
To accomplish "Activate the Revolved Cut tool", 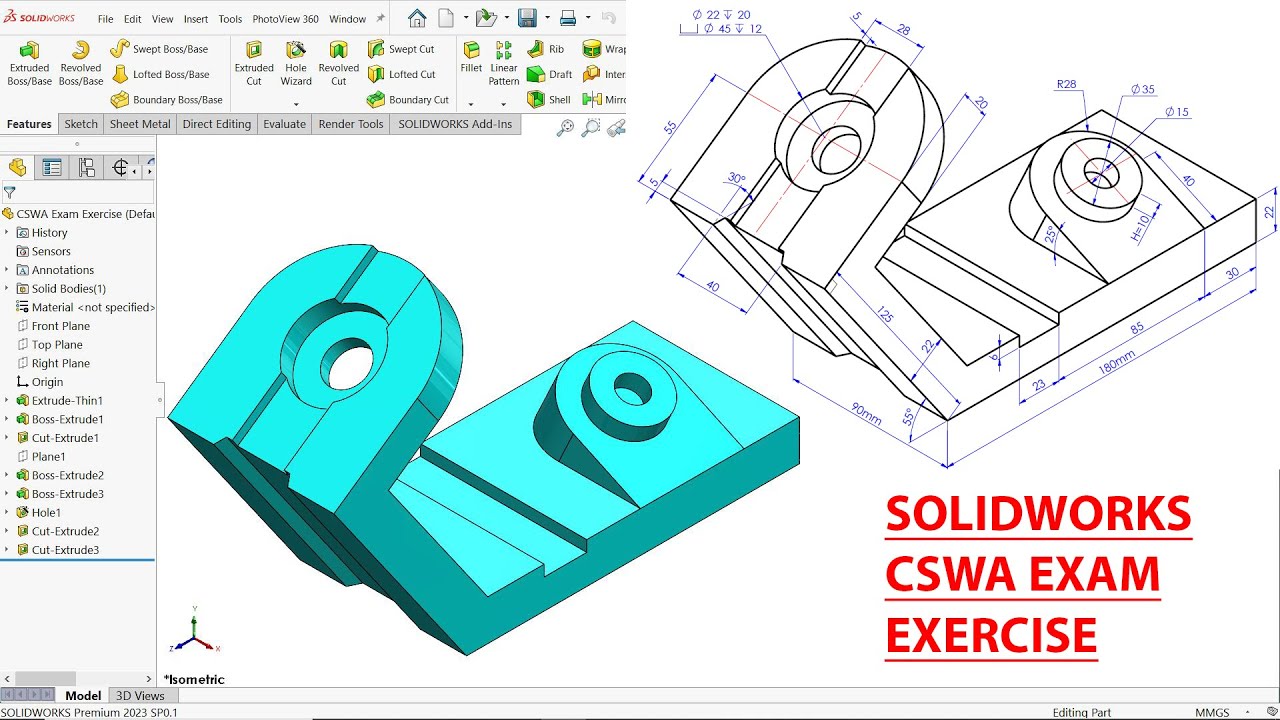I will click(x=339, y=63).
